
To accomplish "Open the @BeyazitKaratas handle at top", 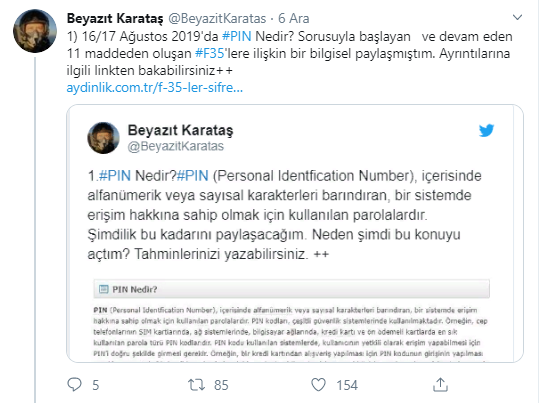I will [217, 18].
